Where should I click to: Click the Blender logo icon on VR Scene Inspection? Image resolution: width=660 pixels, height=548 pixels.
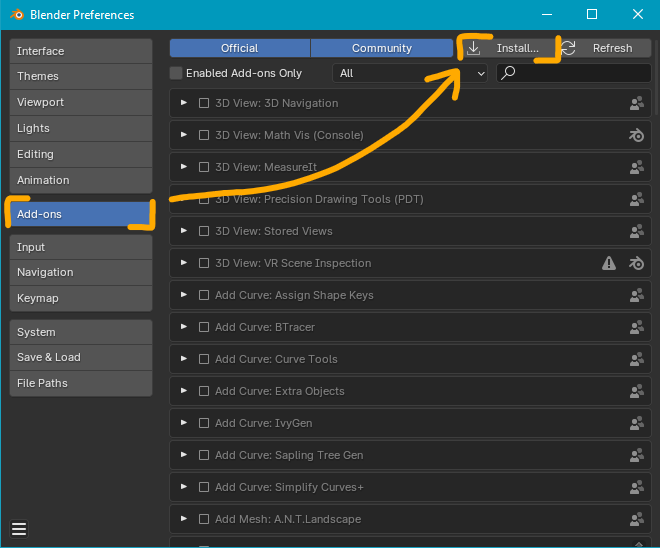[x=636, y=263]
